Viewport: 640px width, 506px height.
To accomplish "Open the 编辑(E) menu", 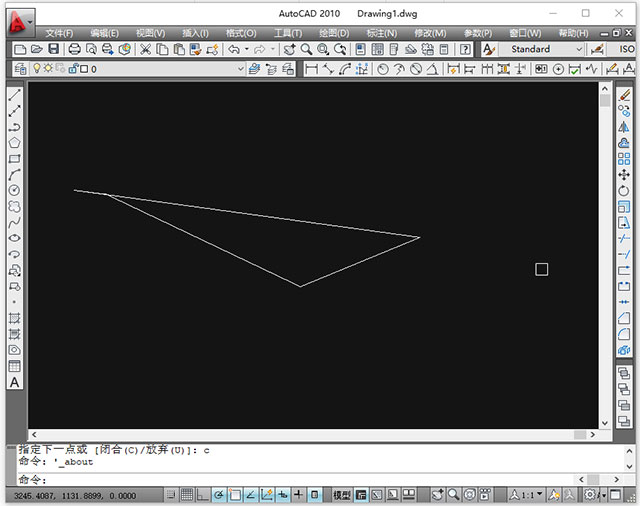I will point(104,33).
